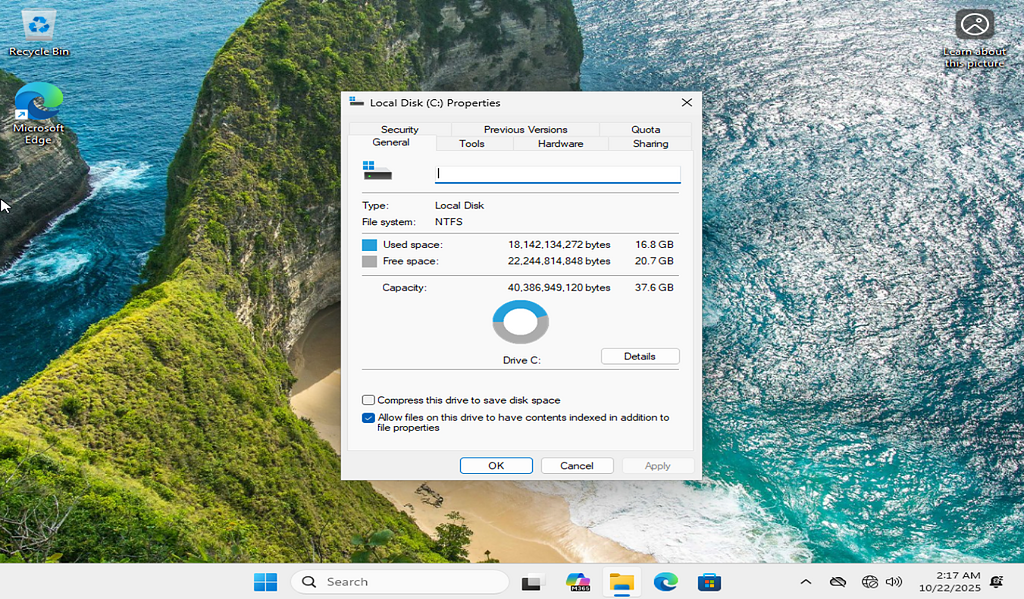
Task: Click the Microsoft Edge desktop shortcut
Action: coord(39,112)
